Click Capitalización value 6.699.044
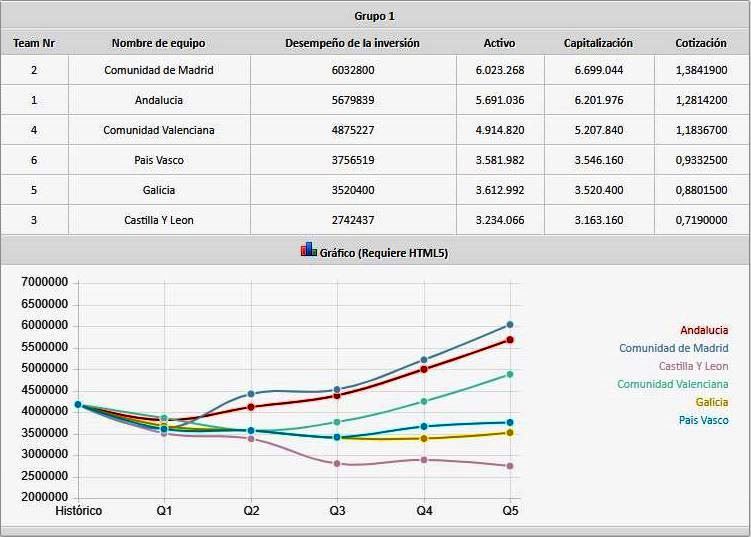 599,70
